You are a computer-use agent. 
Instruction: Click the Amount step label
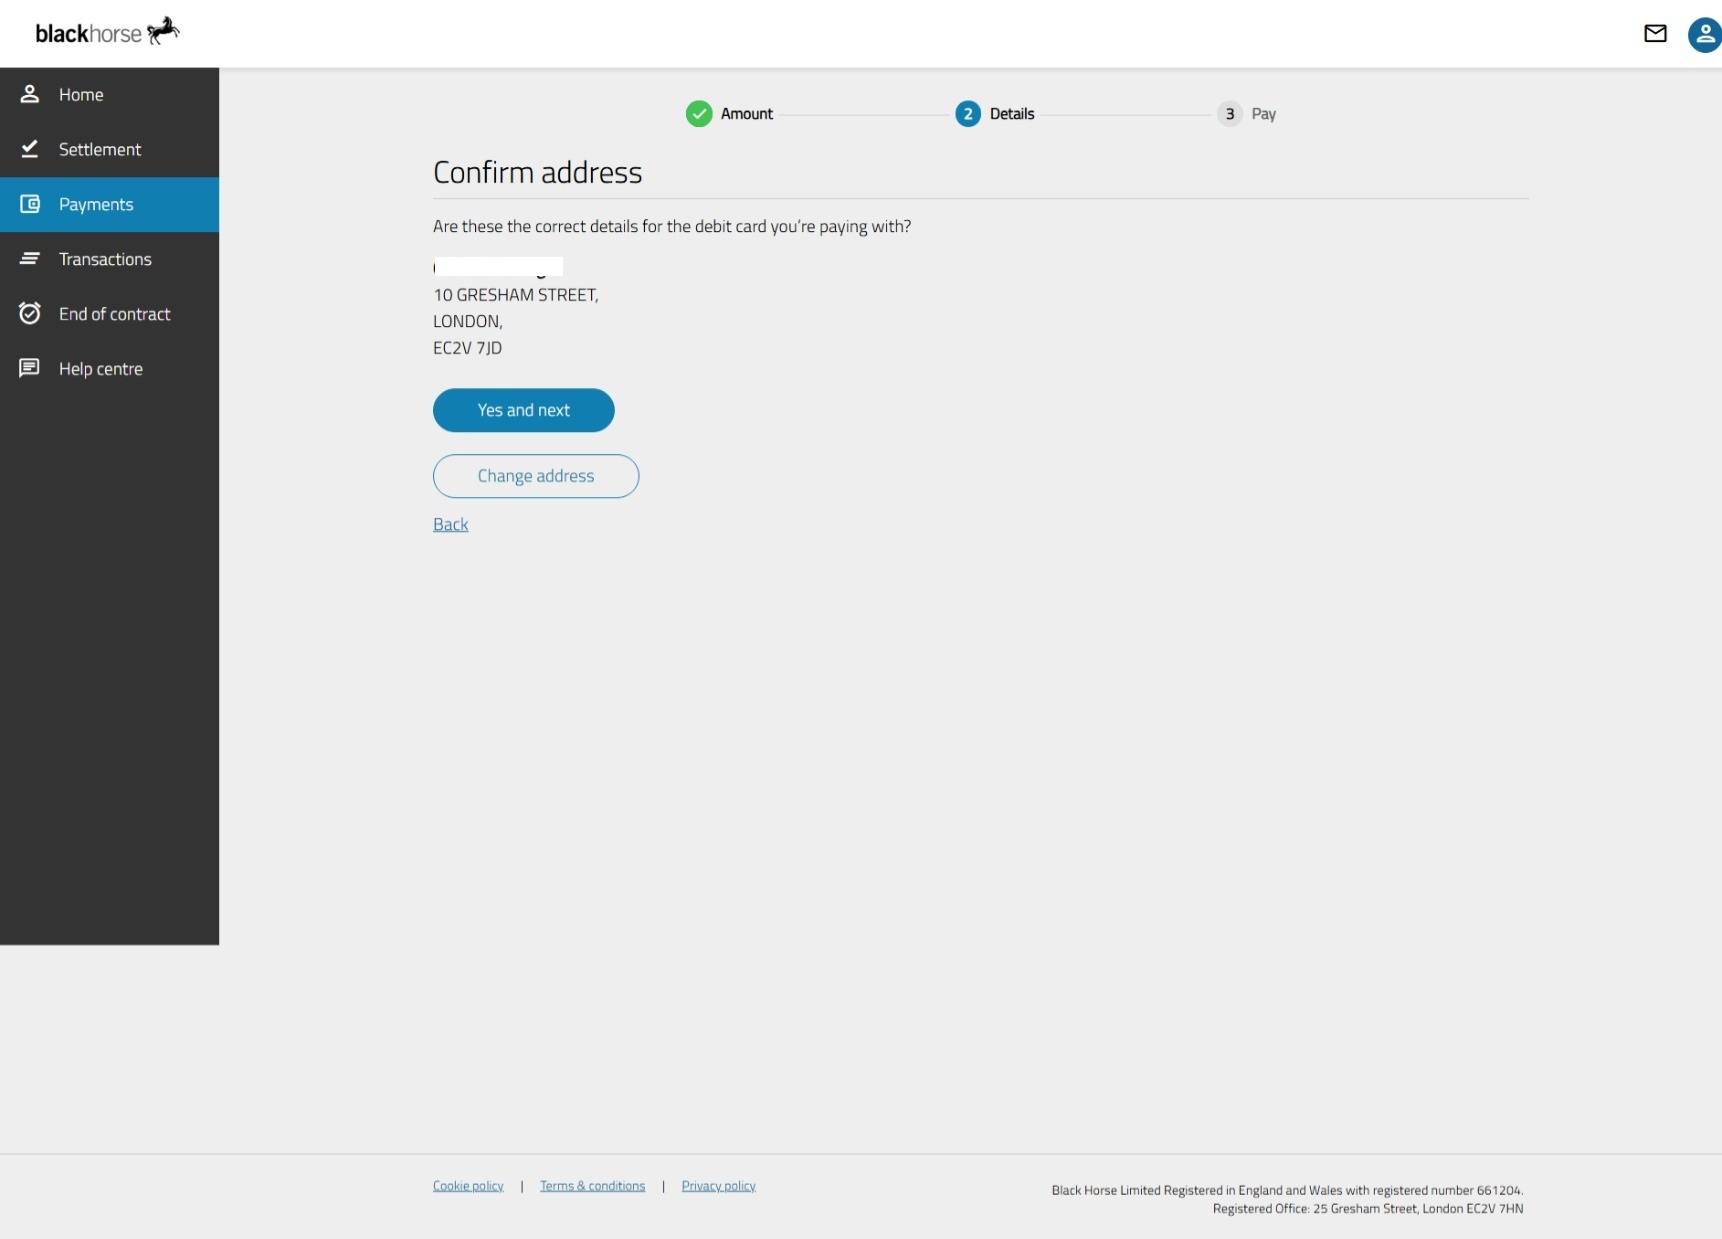(x=747, y=114)
